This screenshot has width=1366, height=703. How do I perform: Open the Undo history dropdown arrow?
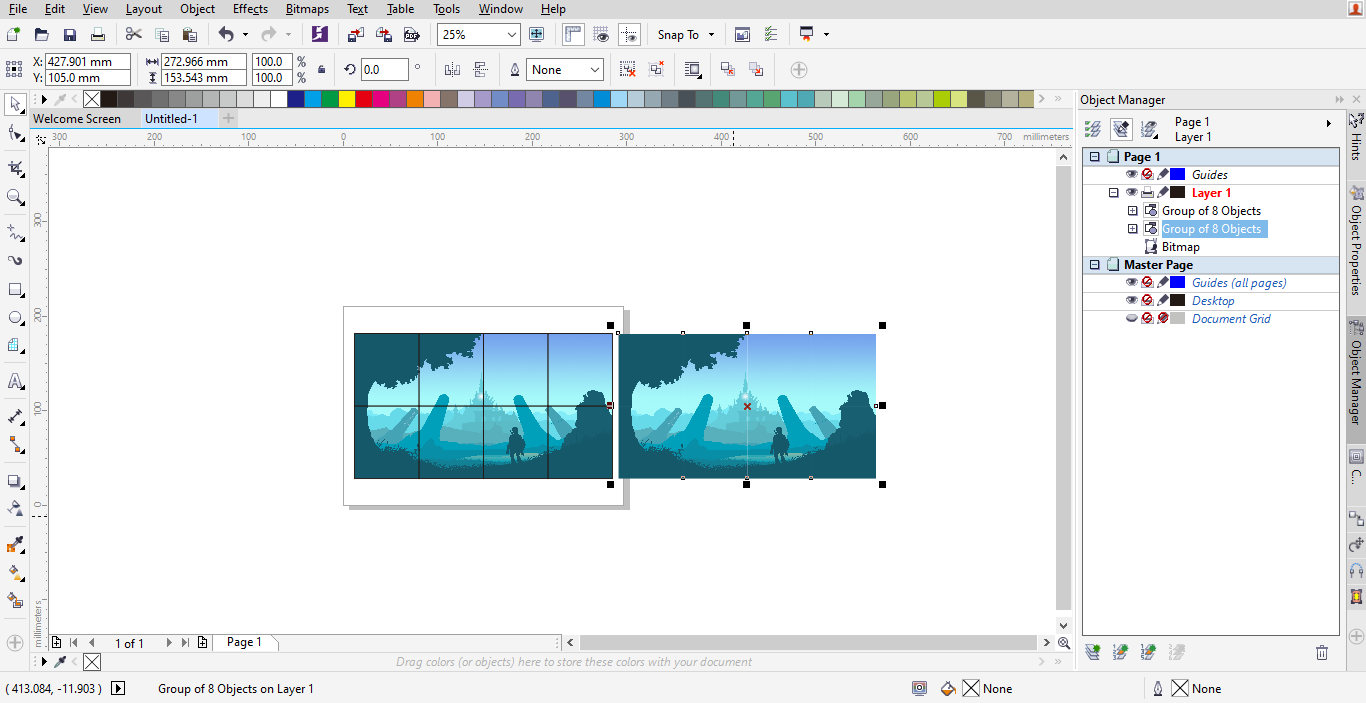[x=245, y=34]
